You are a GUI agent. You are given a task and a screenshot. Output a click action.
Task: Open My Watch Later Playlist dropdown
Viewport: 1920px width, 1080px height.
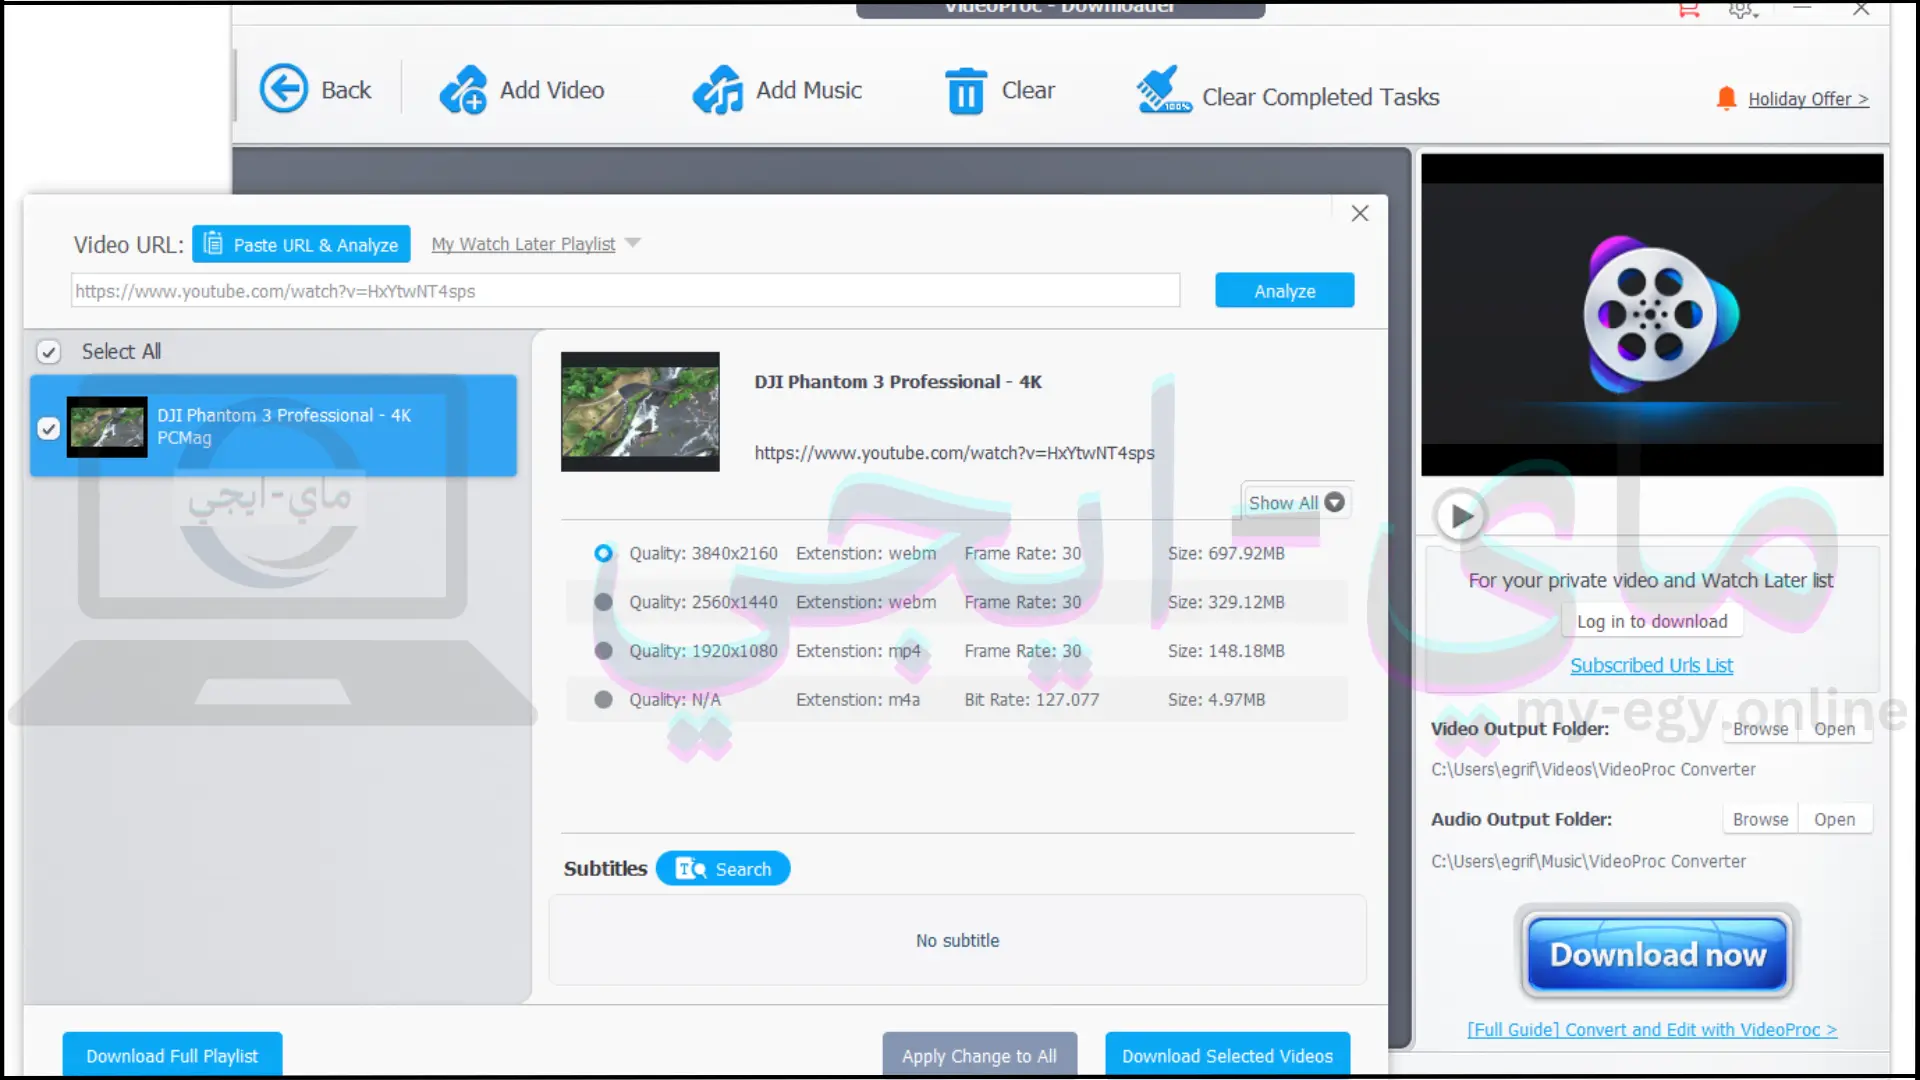click(633, 243)
